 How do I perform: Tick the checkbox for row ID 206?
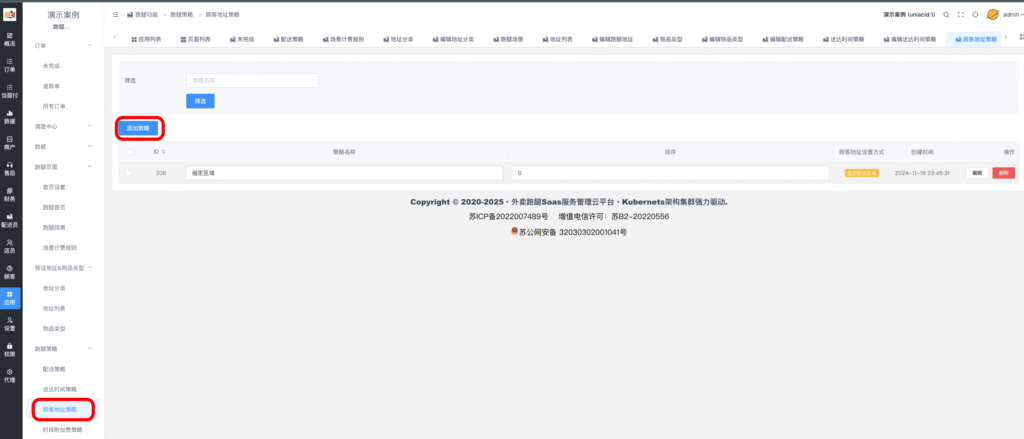128,173
